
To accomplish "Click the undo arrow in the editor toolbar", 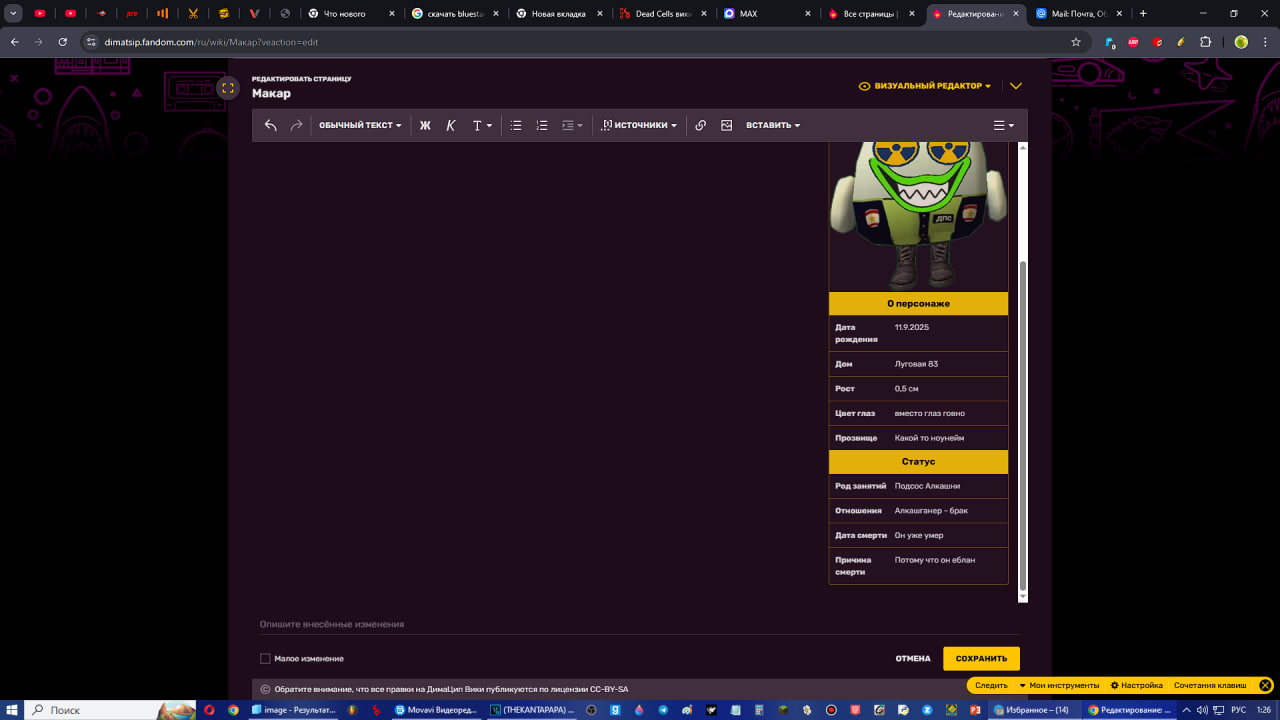I will [270, 126].
